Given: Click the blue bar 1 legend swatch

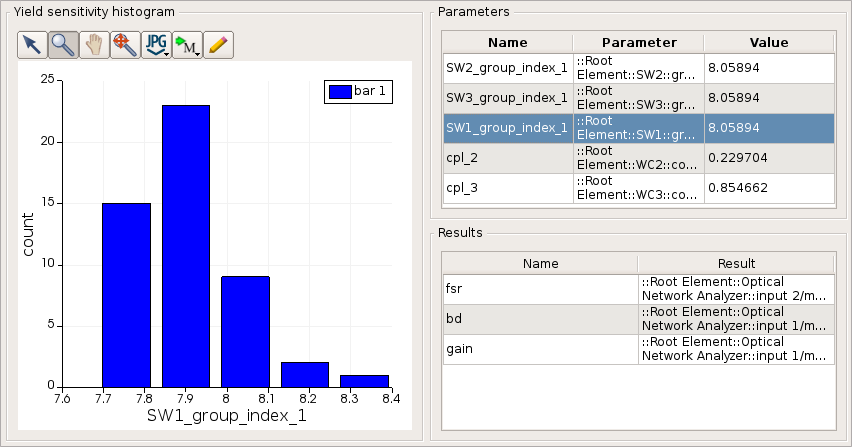Looking at the screenshot, I should pyautogui.click(x=340, y=91).
